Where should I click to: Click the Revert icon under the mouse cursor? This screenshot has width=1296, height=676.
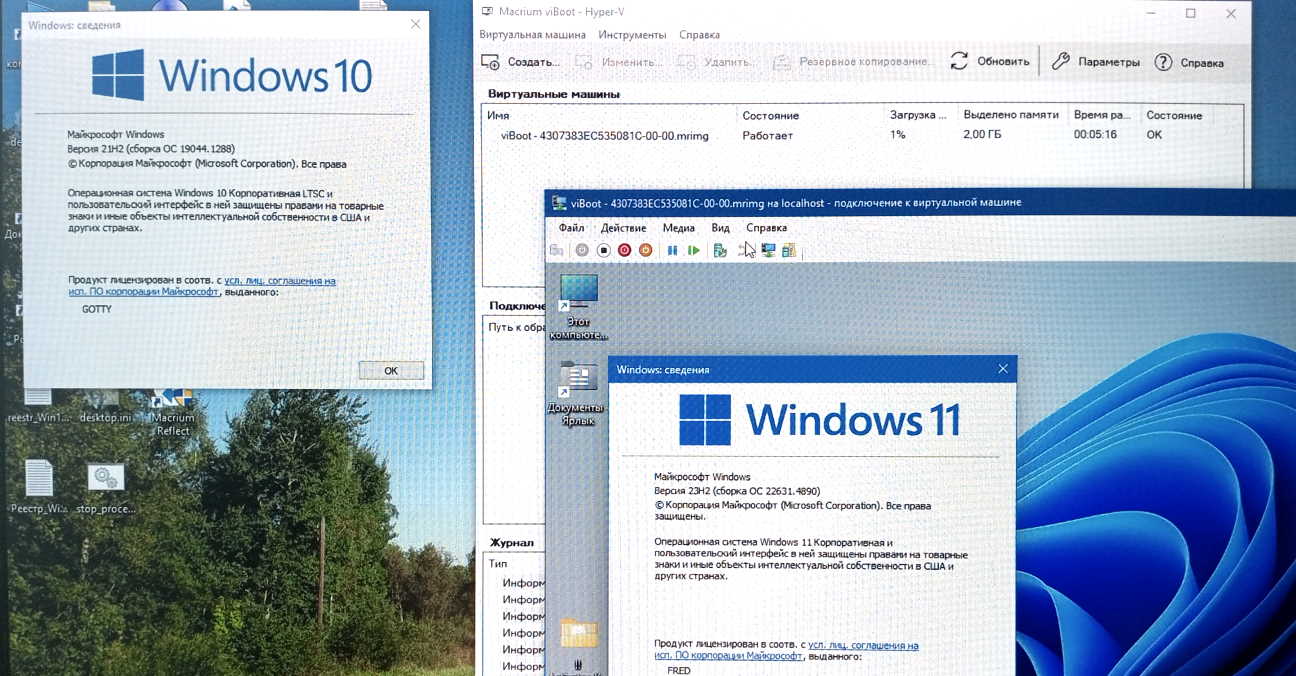coord(745,250)
